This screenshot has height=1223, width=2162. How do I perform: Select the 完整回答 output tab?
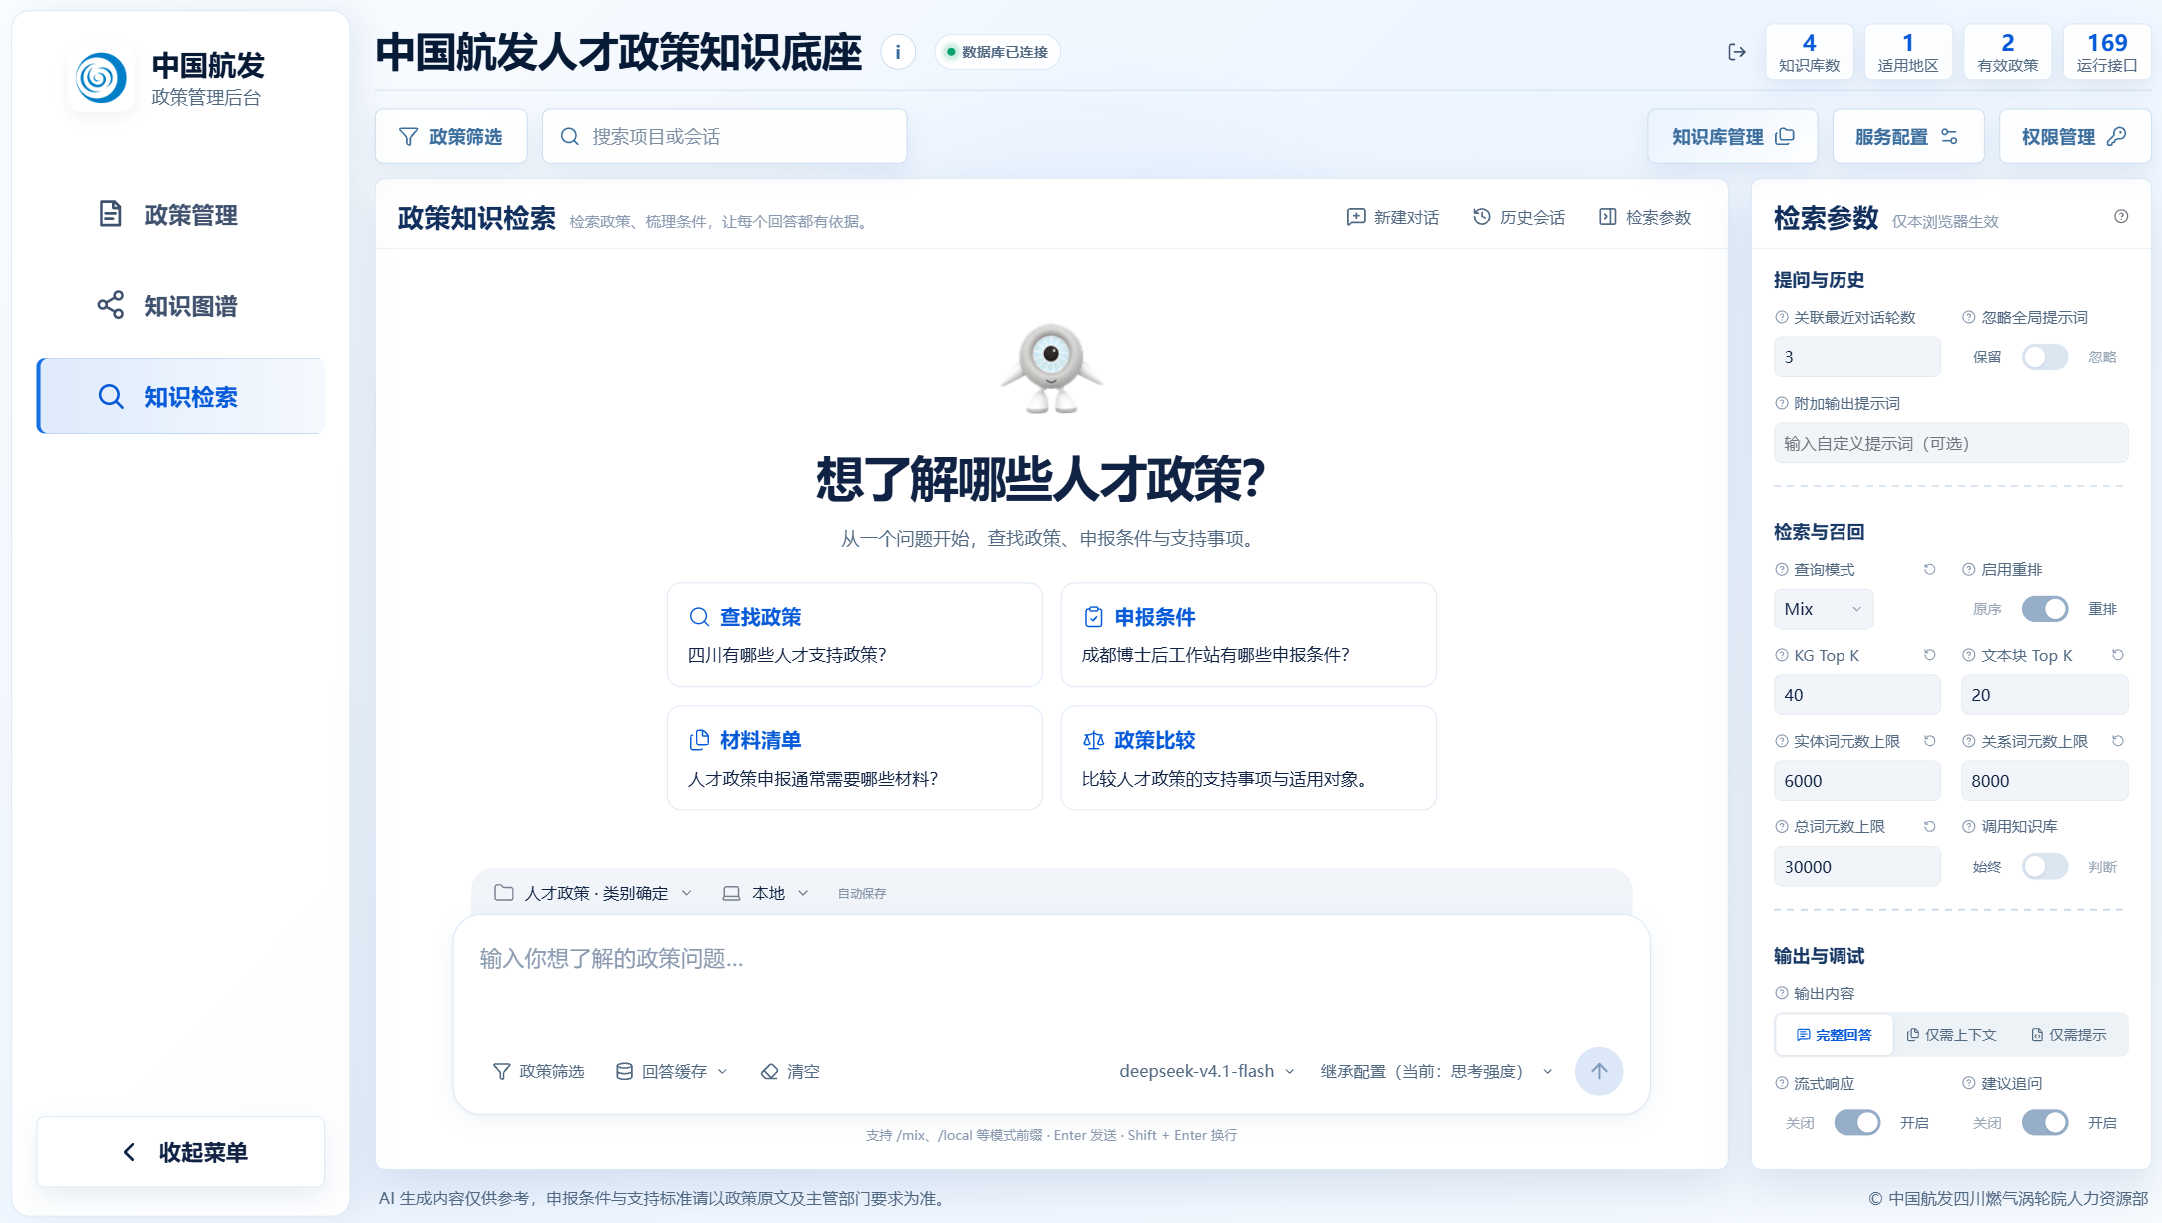pos(1834,1035)
